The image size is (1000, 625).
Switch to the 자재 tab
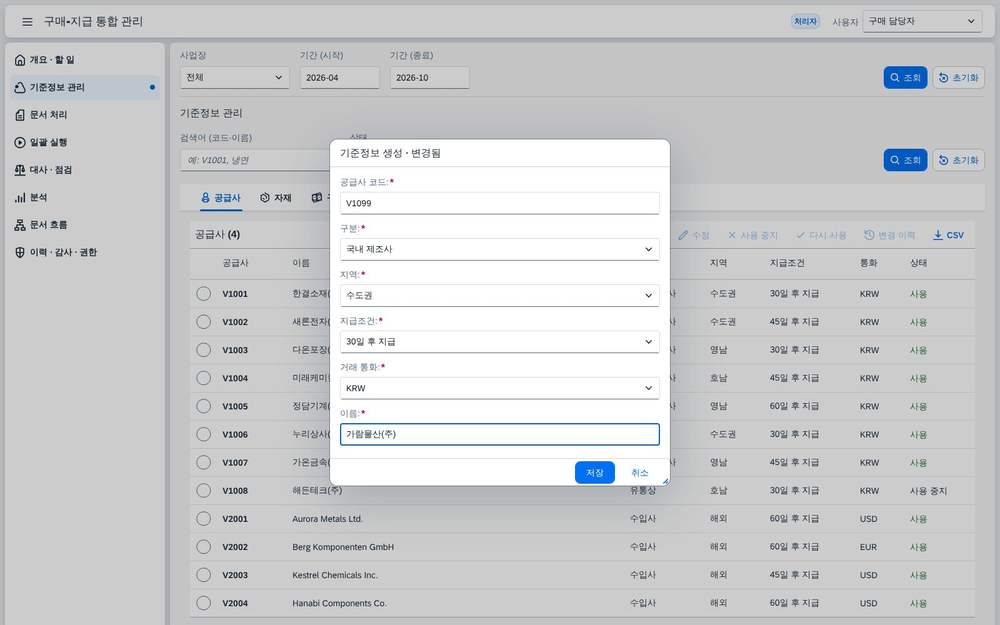pyautogui.click(x=276, y=198)
